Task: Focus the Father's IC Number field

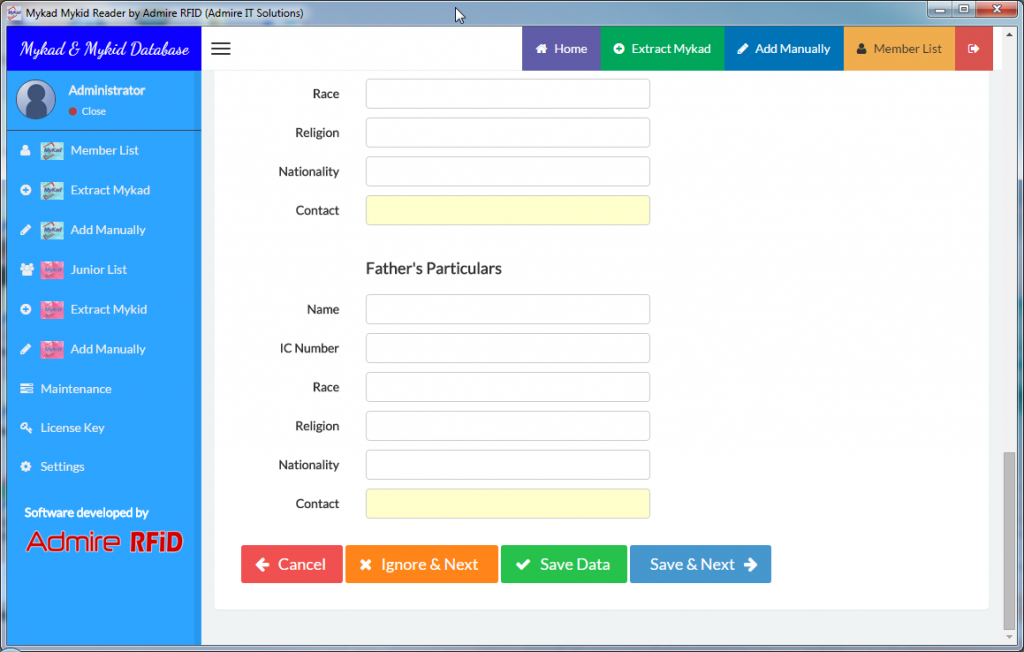Action: pyautogui.click(x=507, y=348)
